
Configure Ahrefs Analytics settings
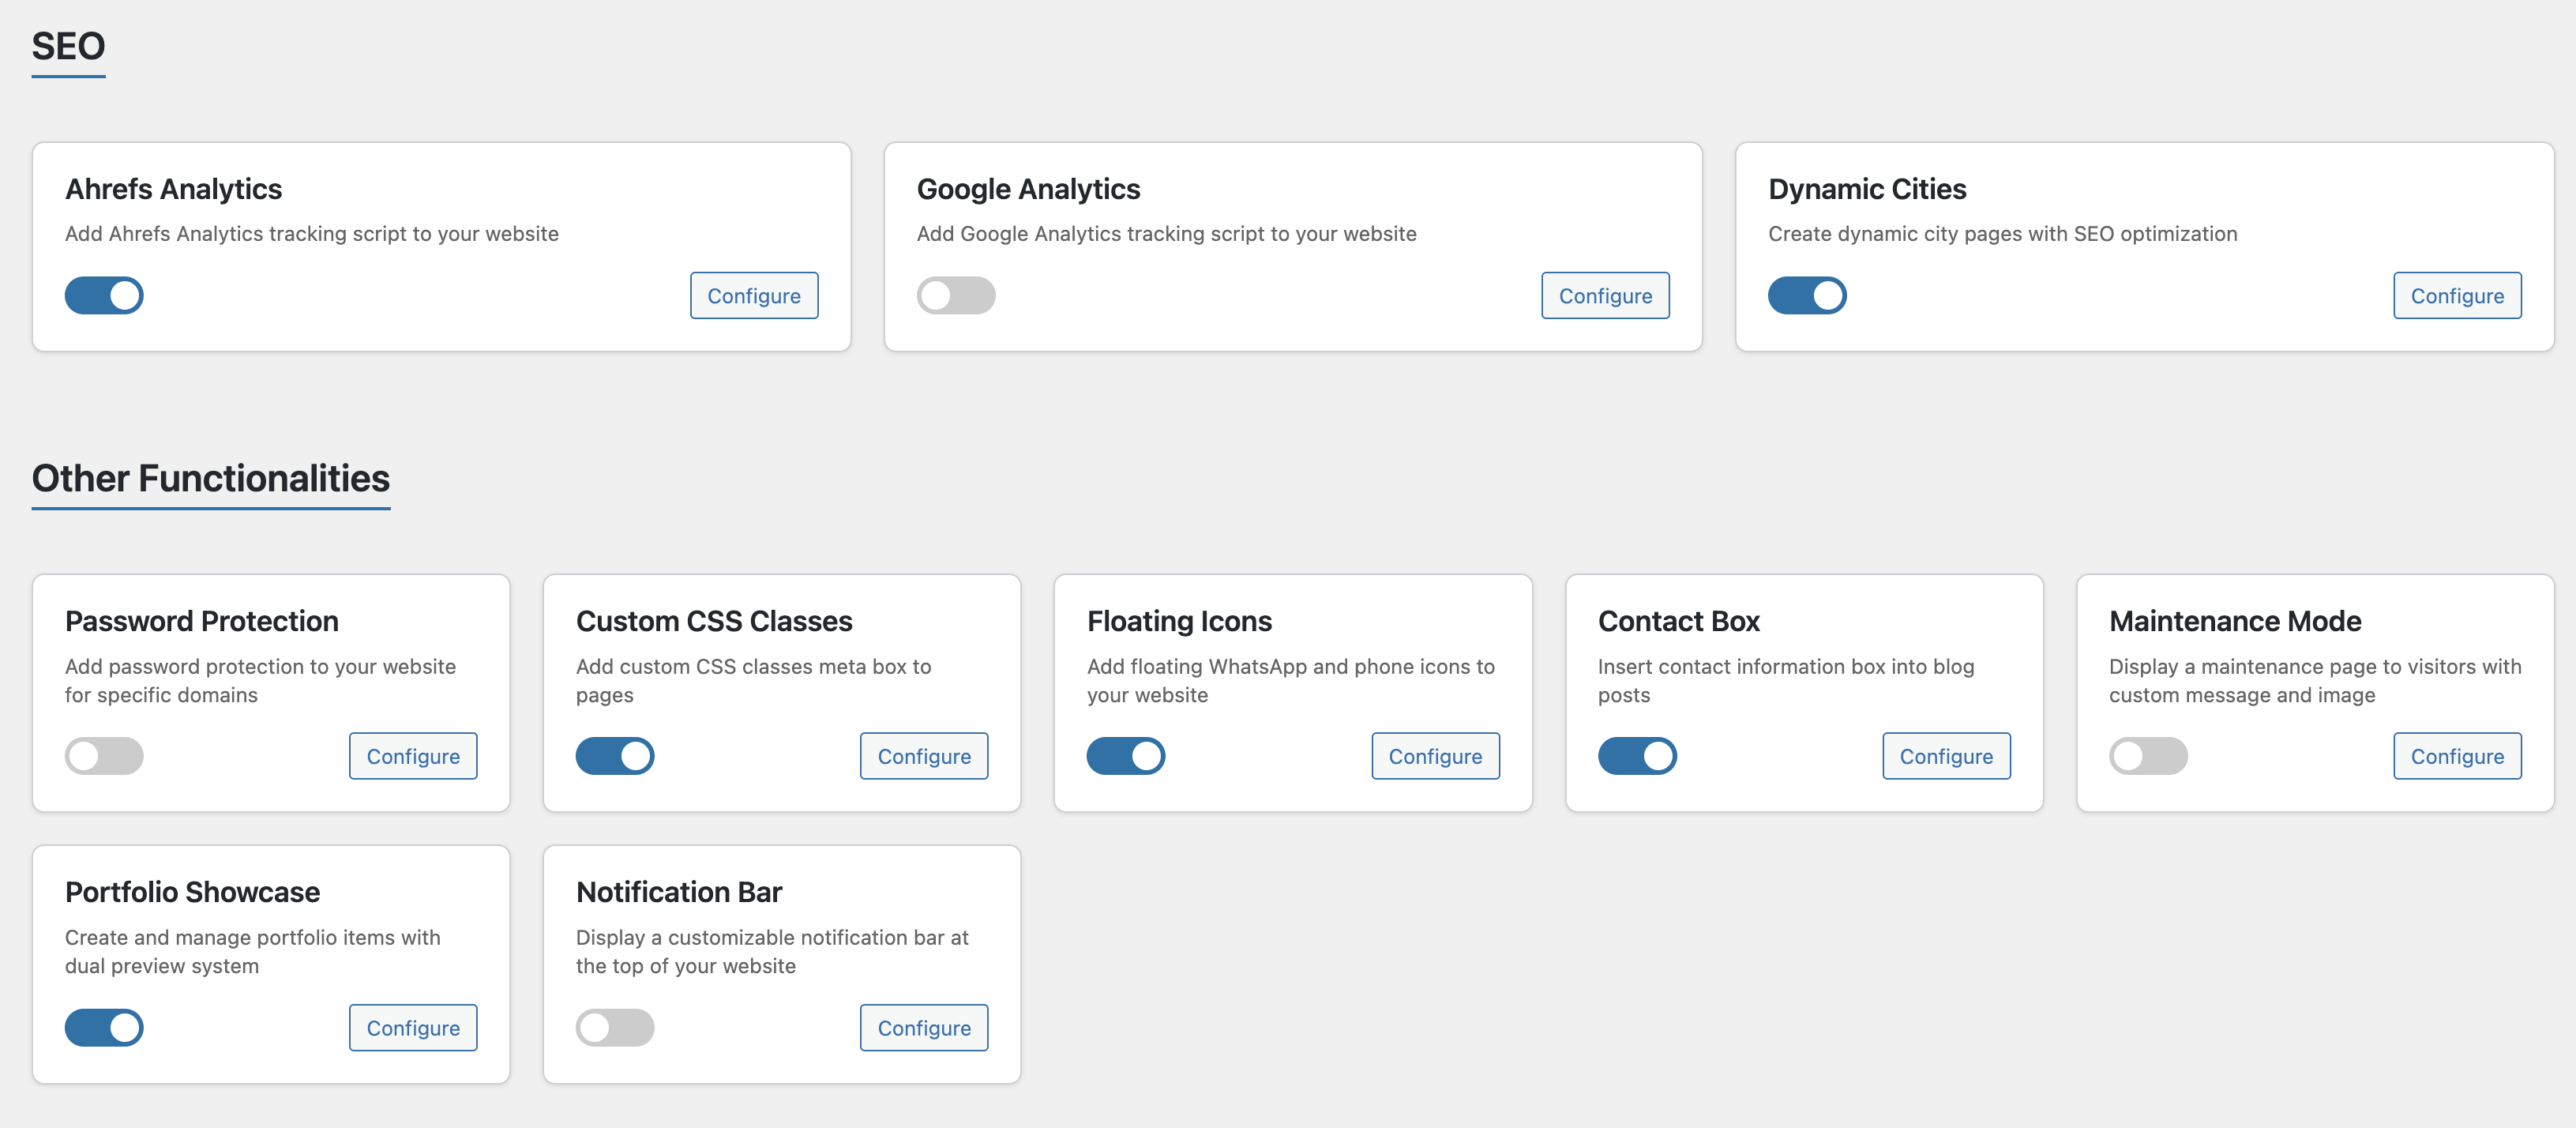pos(753,296)
